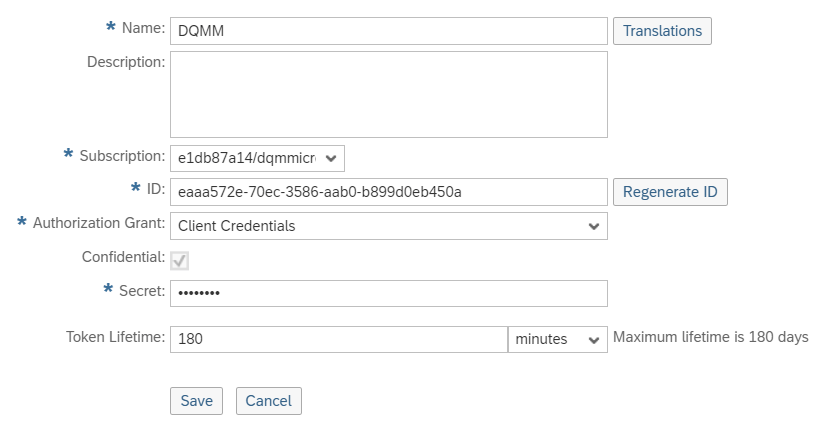Cancel the client form
822x428 pixels.
coord(268,401)
